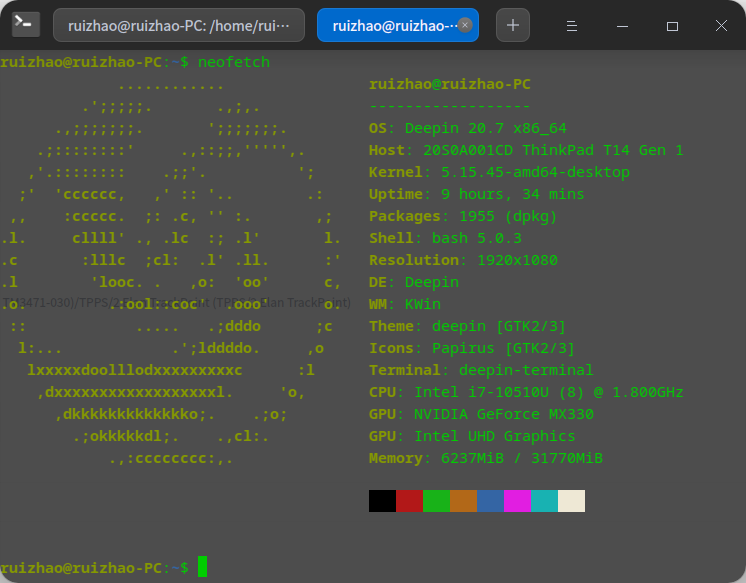Click the orange-brown color block
Screen dimensions: 746x583
(463, 501)
